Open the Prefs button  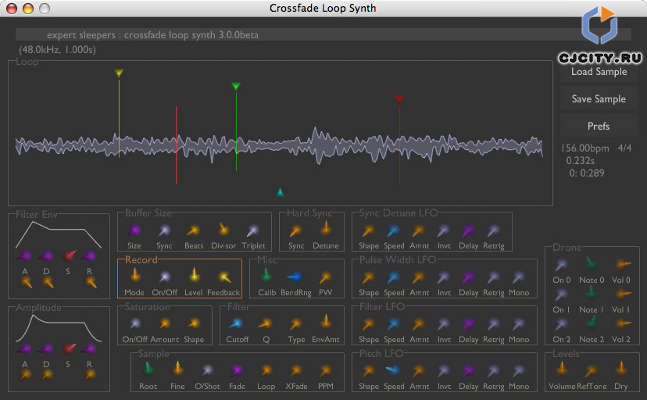(x=599, y=126)
